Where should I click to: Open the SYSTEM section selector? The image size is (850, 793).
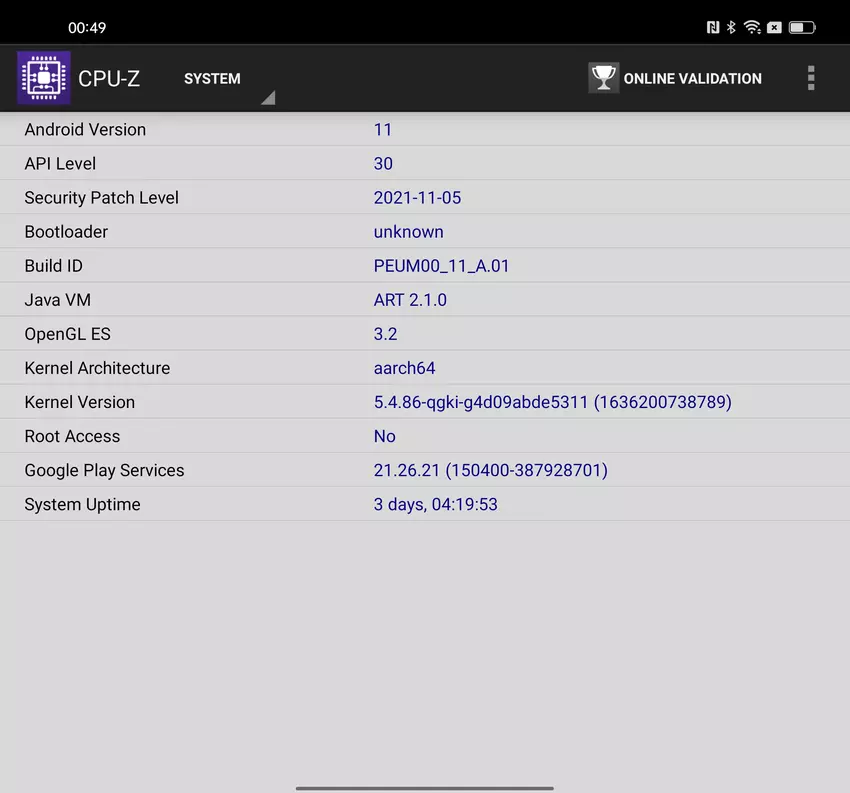click(x=212, y=79)
